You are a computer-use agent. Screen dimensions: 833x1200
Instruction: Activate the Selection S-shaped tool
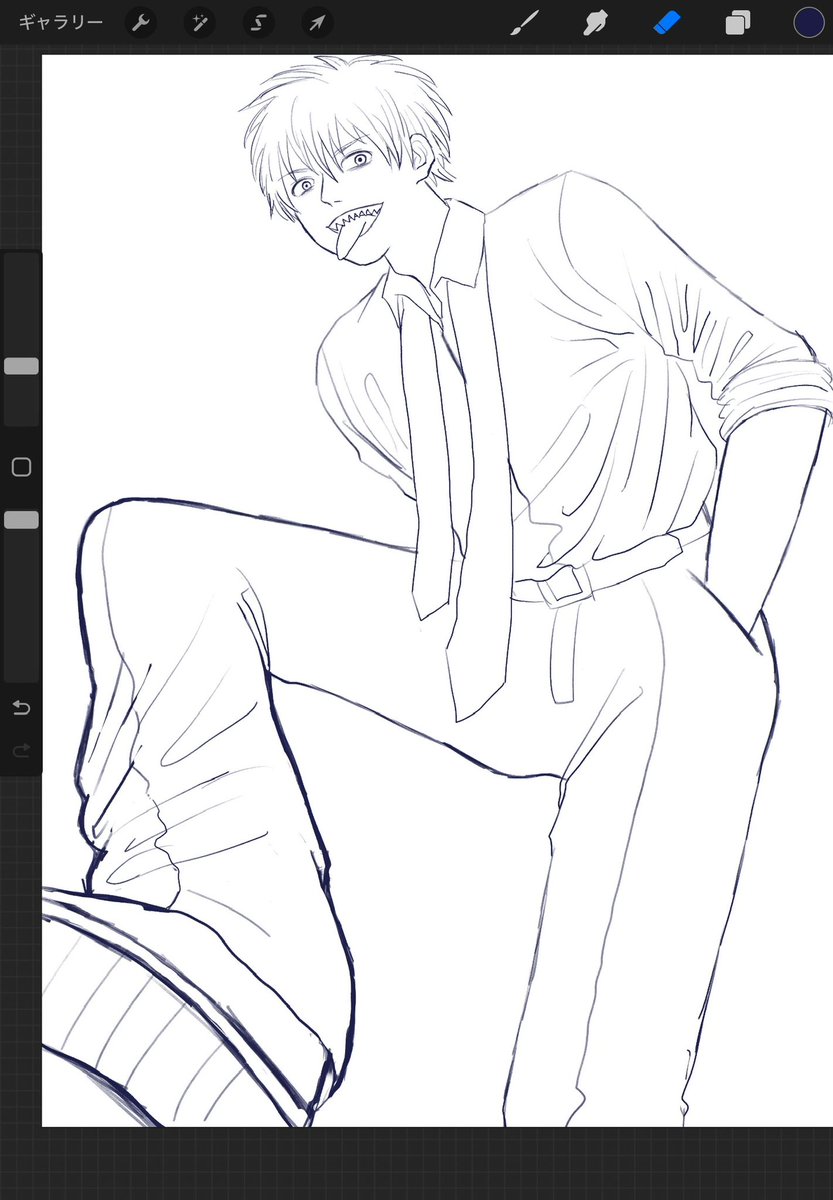click(259, 22)
